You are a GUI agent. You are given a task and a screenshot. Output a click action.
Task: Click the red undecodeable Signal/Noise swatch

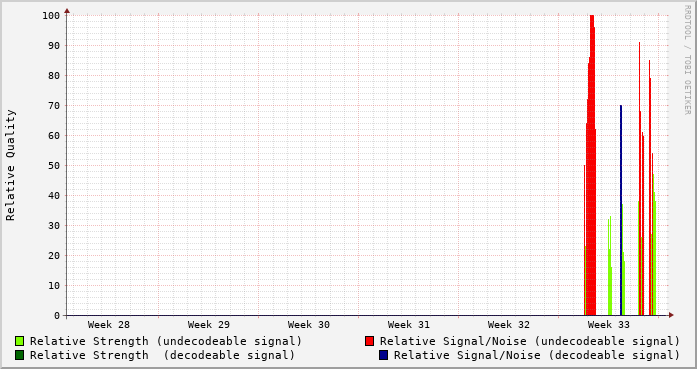coord(369,341)
